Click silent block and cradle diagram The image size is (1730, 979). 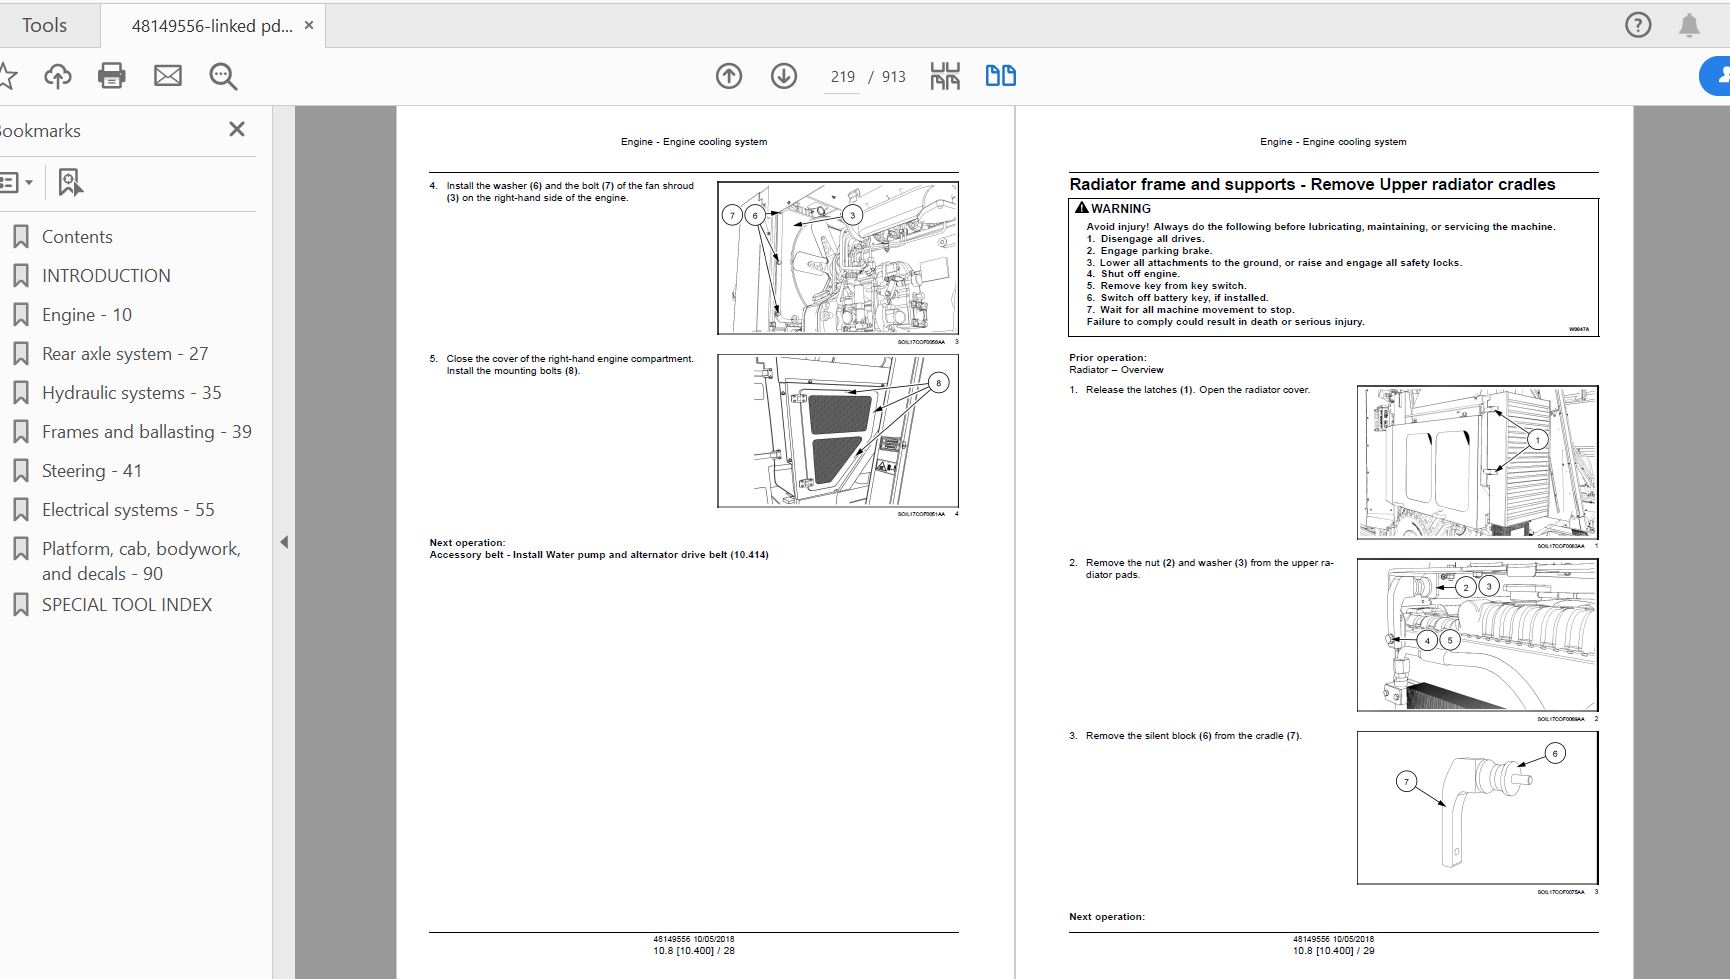tap(1477, 808)
